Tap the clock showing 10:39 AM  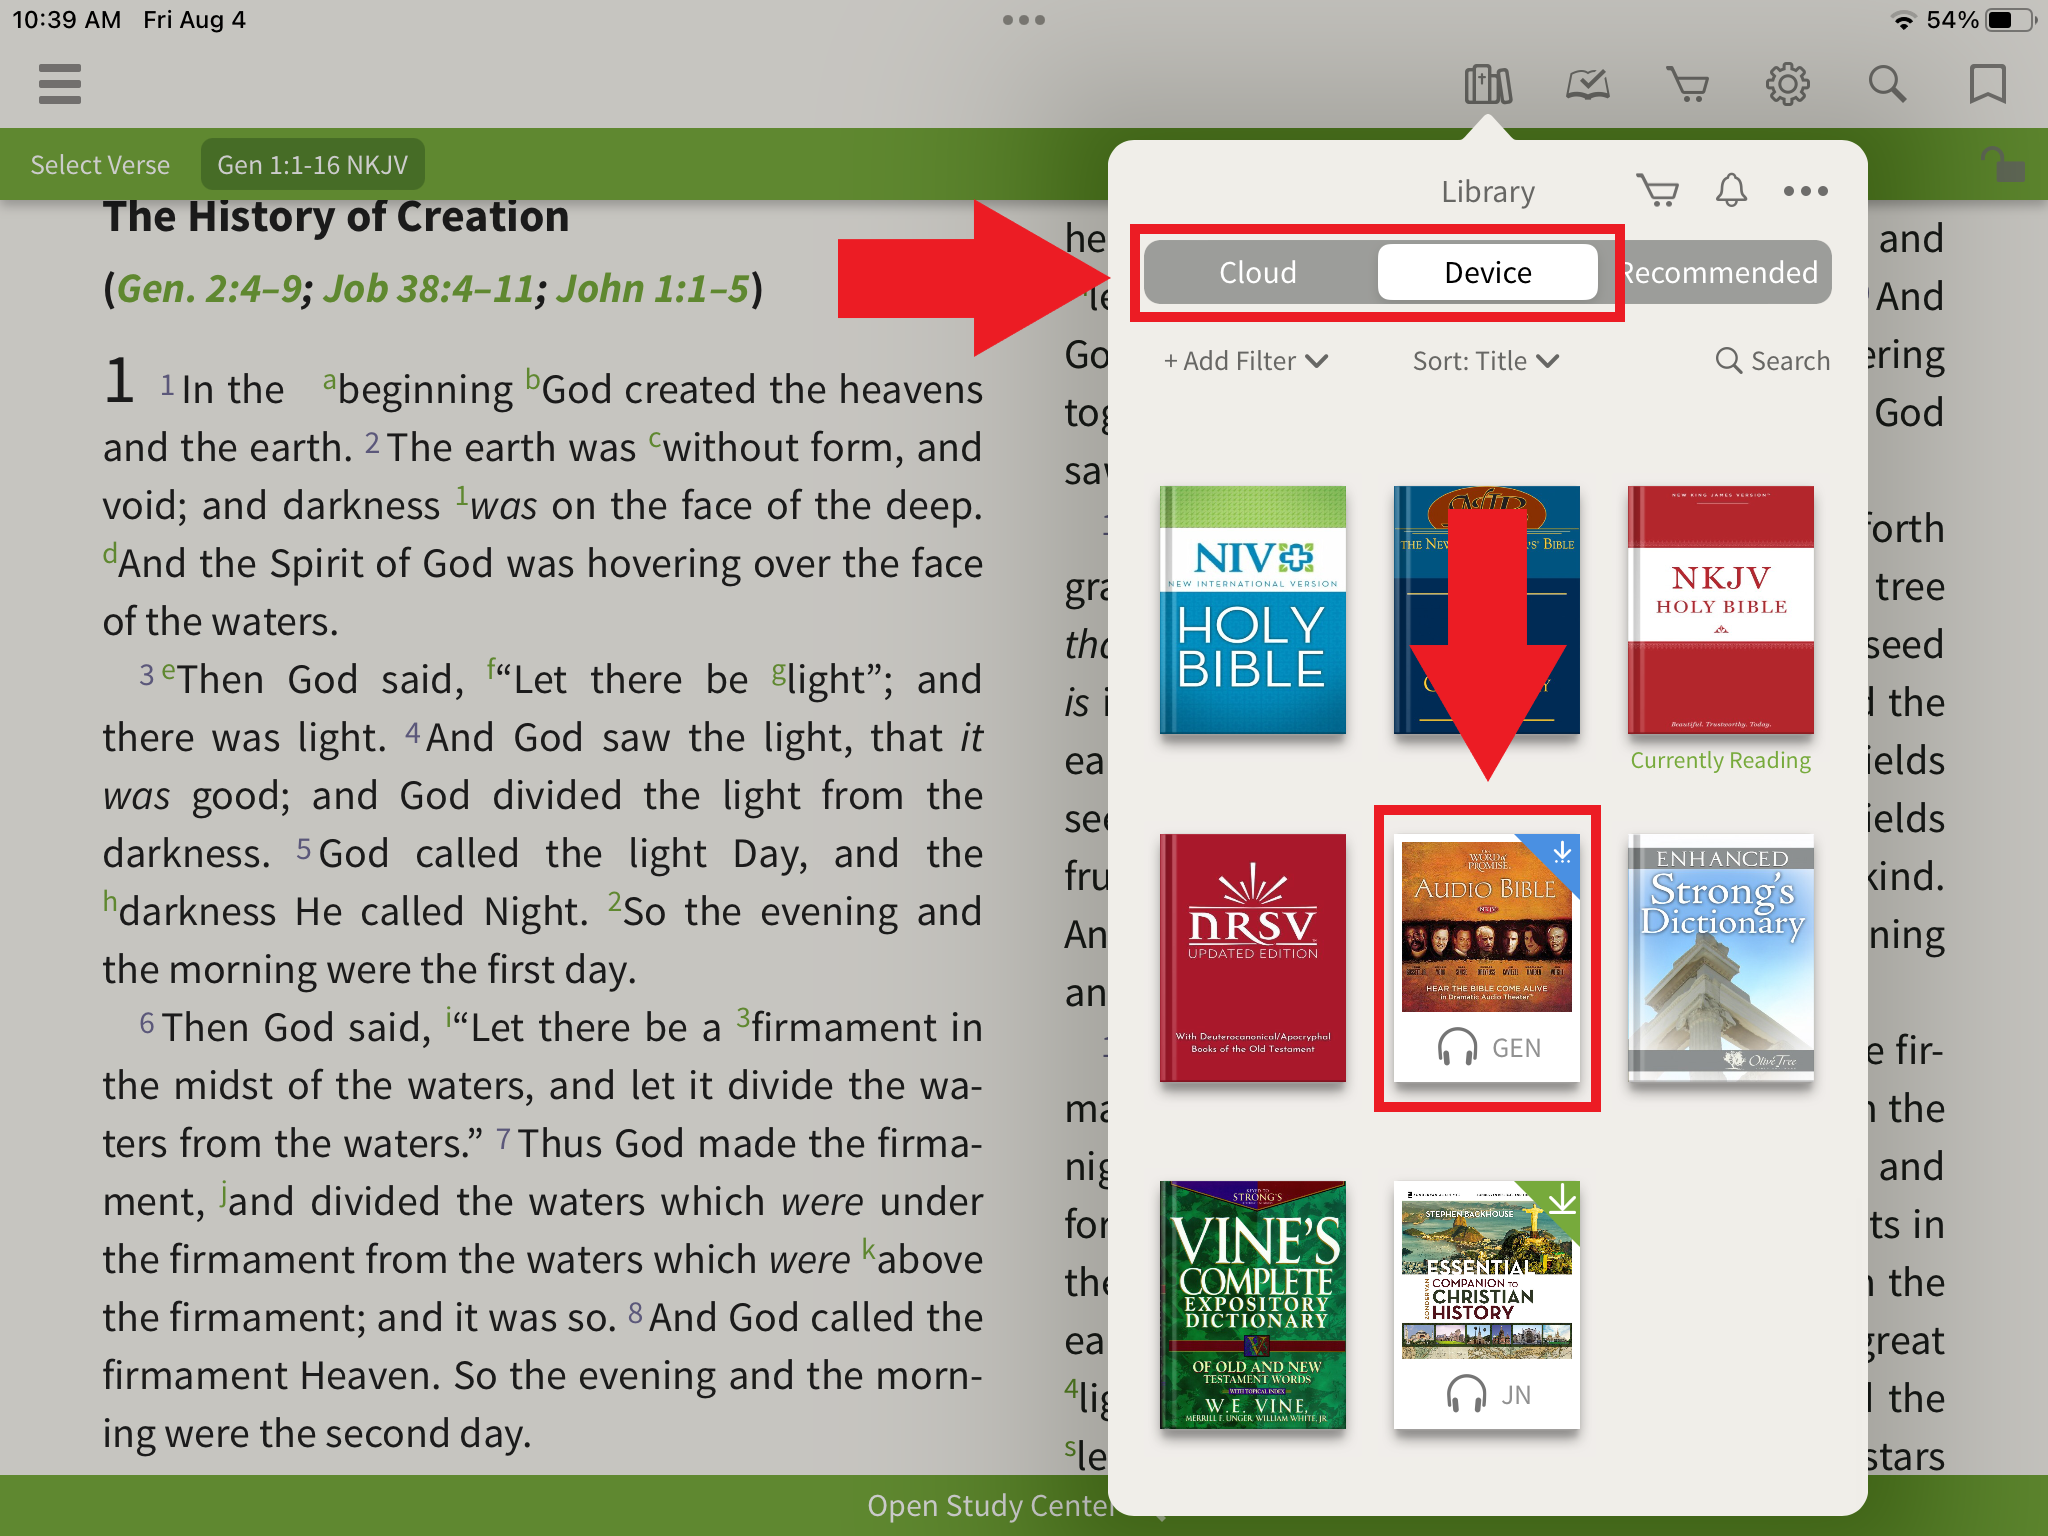point(66,20)
